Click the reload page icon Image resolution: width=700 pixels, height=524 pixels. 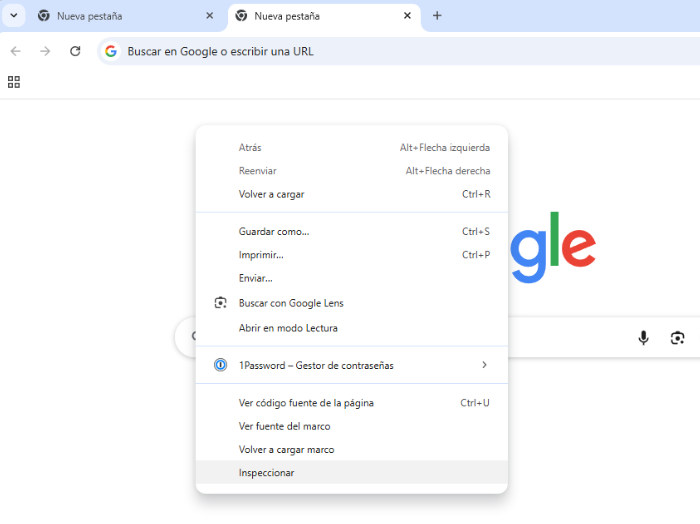click(75, 51)
